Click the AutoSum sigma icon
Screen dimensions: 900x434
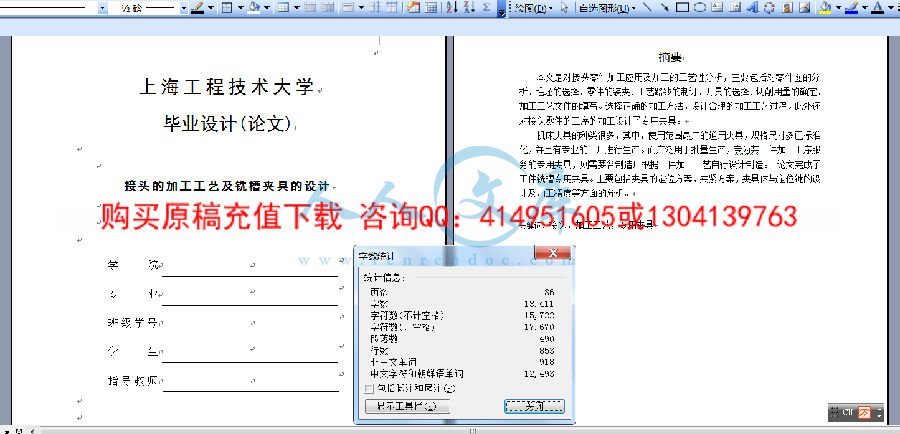(486, 7)
